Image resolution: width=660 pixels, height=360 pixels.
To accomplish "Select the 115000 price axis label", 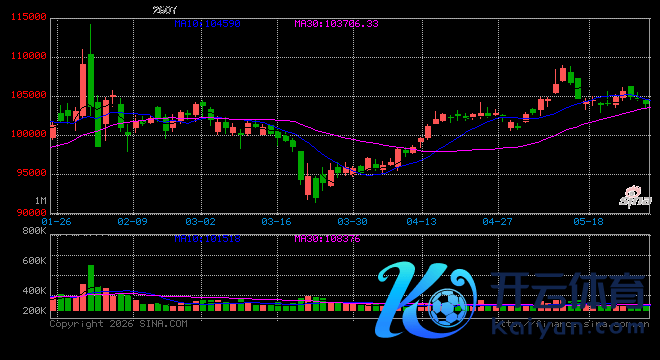I will [x=29, y=17].
